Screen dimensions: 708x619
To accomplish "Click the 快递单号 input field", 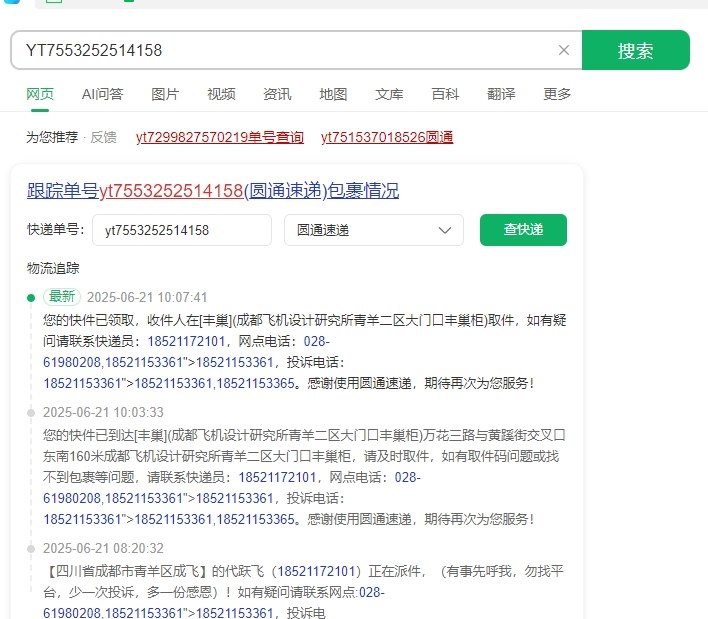I will point(182,230).
